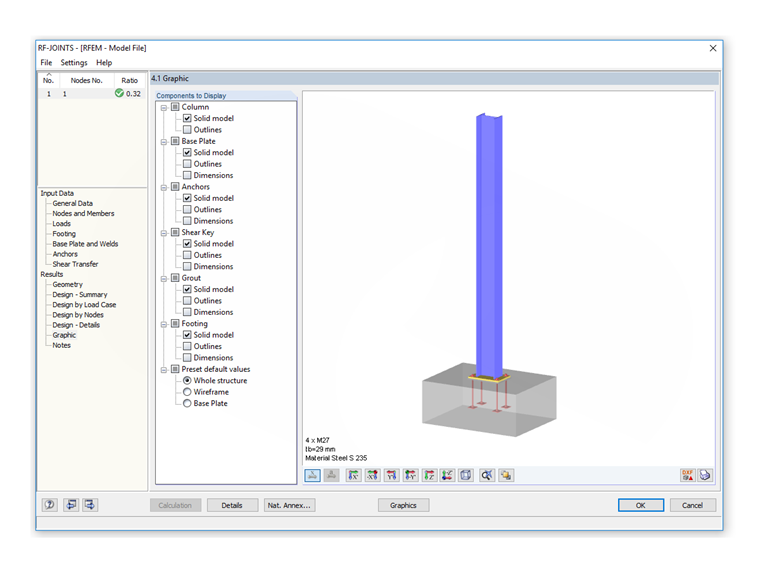Open Notes in navigator

click(62, 345)
